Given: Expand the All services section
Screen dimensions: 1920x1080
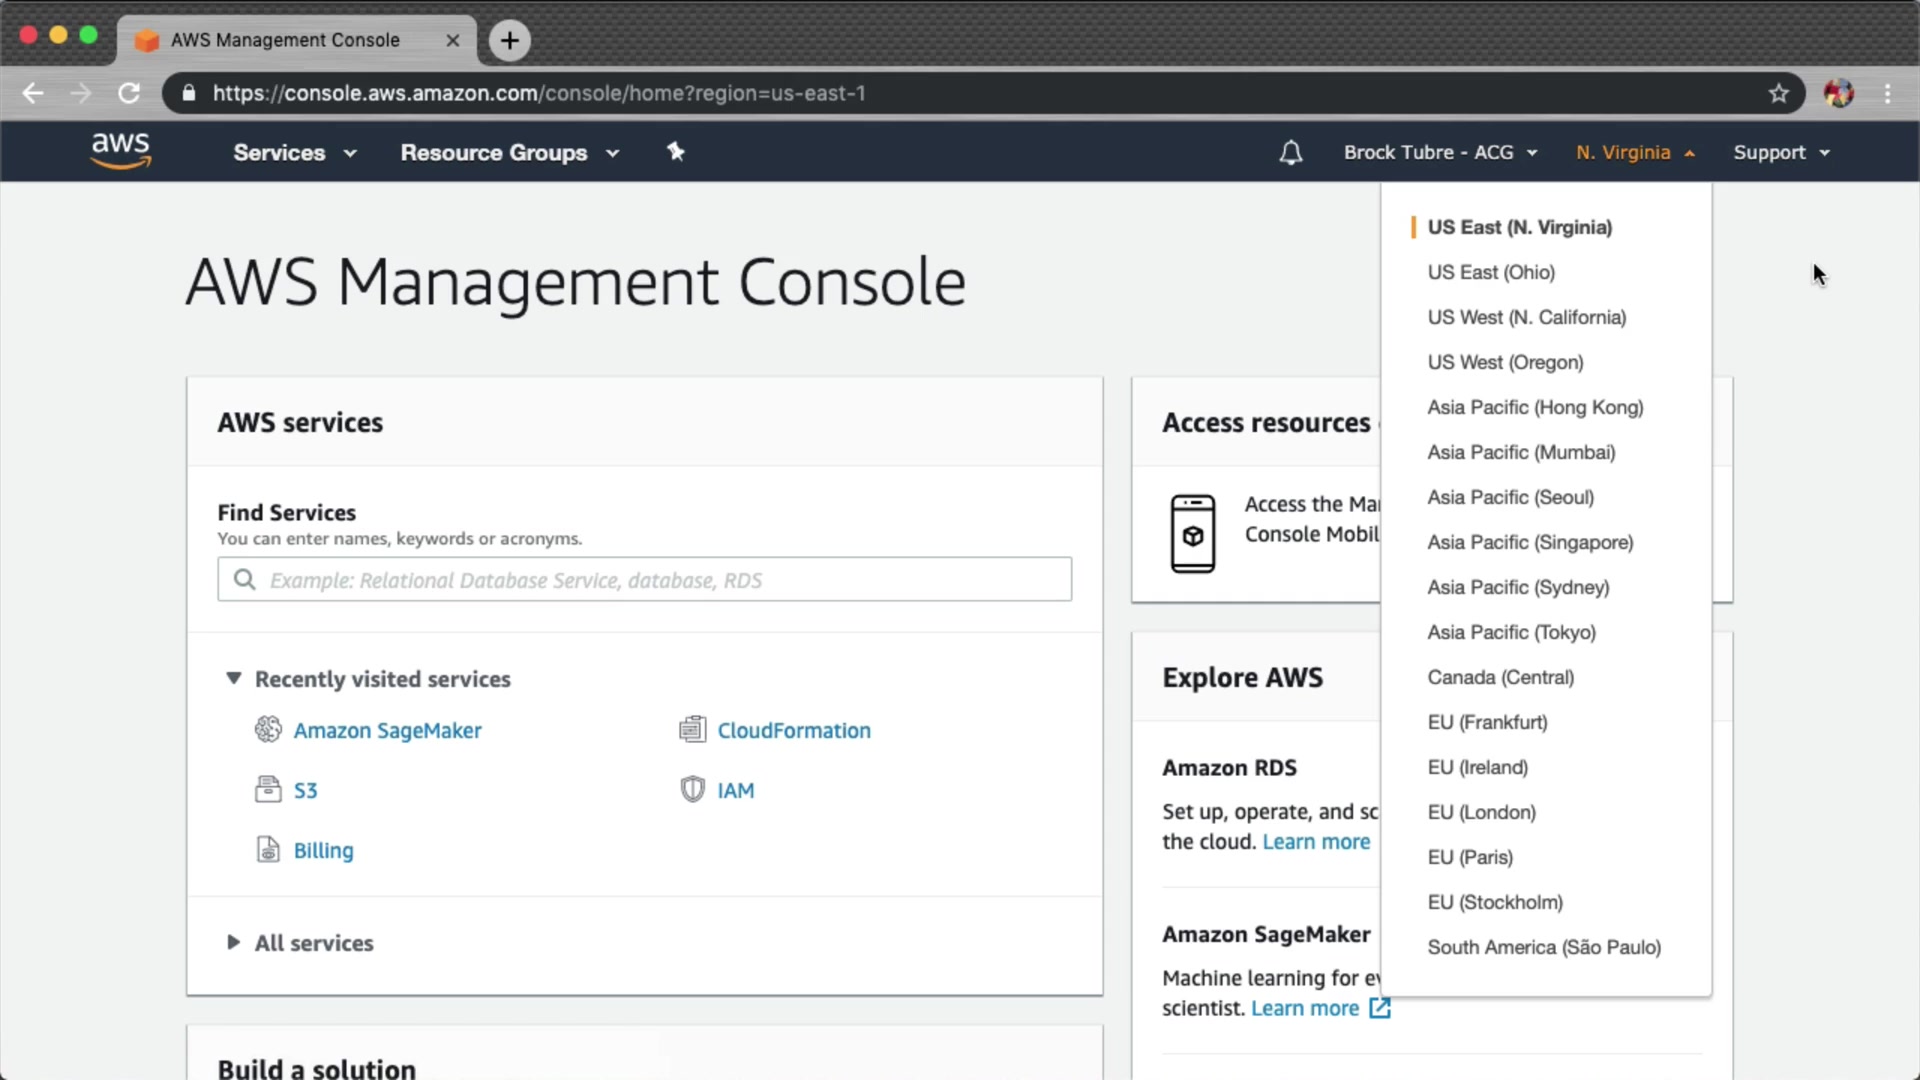Looking at the screenshot, I should pos(234,943).
